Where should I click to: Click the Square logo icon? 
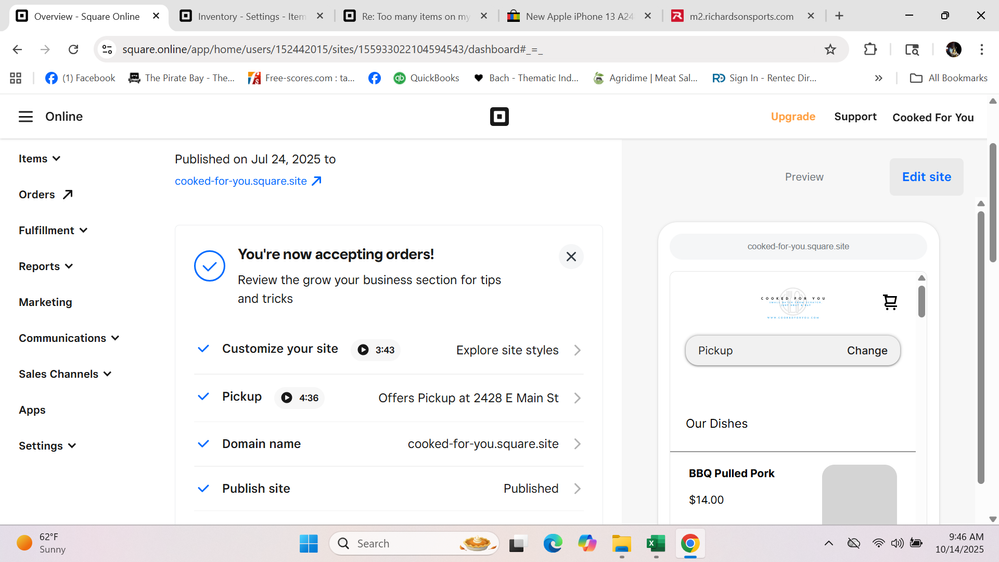click(499, 117)
